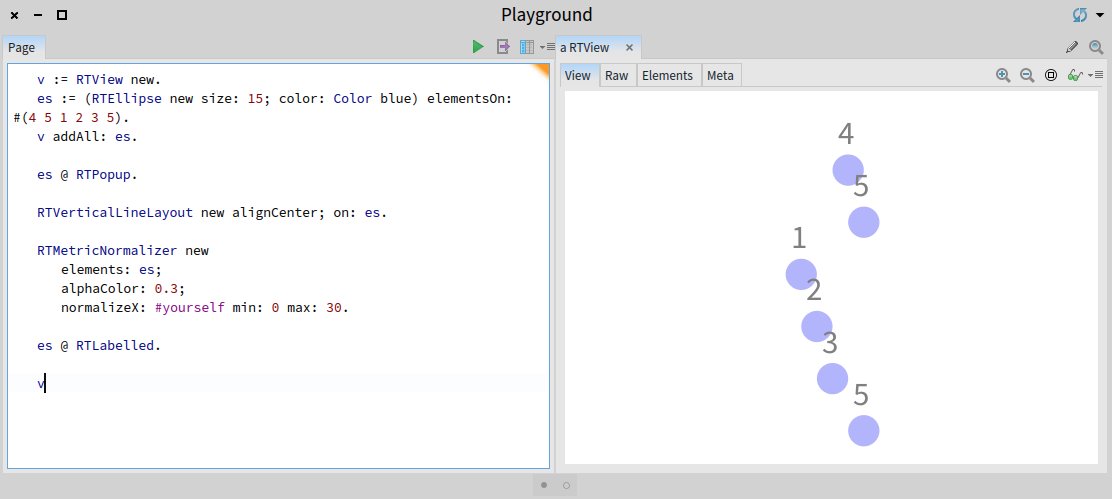This screenshot has height=499, width=1112.
Task: Zoom out the RTView canvas
Action: (1027, 75)
